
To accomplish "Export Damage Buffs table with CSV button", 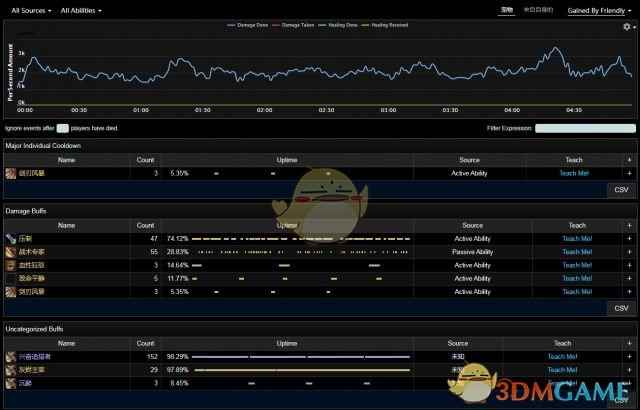I will coord(620,308).
